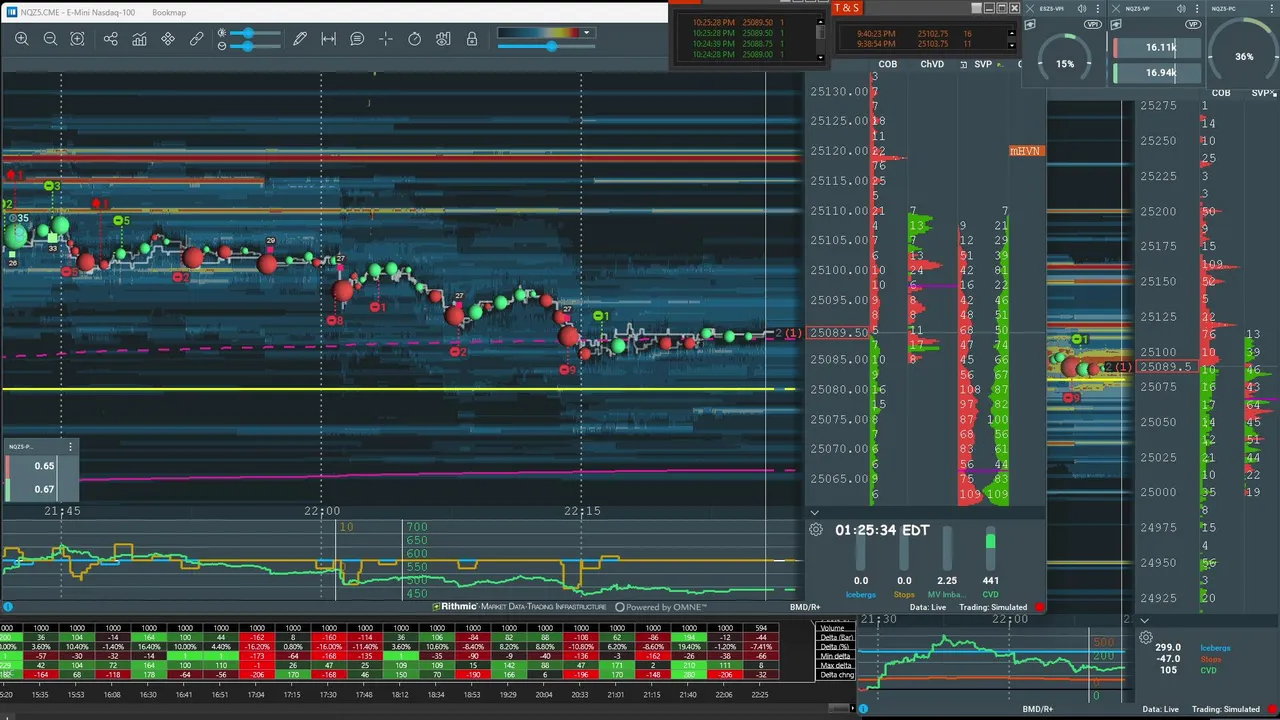Toggle the crosshair tool
The height and width of the screenshot is (720, 1280).
coord(386,39)
